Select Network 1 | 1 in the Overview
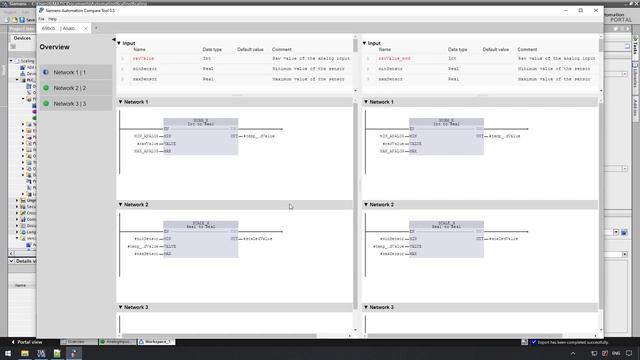The height and width of the screenshot is (360, 640). point(76,72)
